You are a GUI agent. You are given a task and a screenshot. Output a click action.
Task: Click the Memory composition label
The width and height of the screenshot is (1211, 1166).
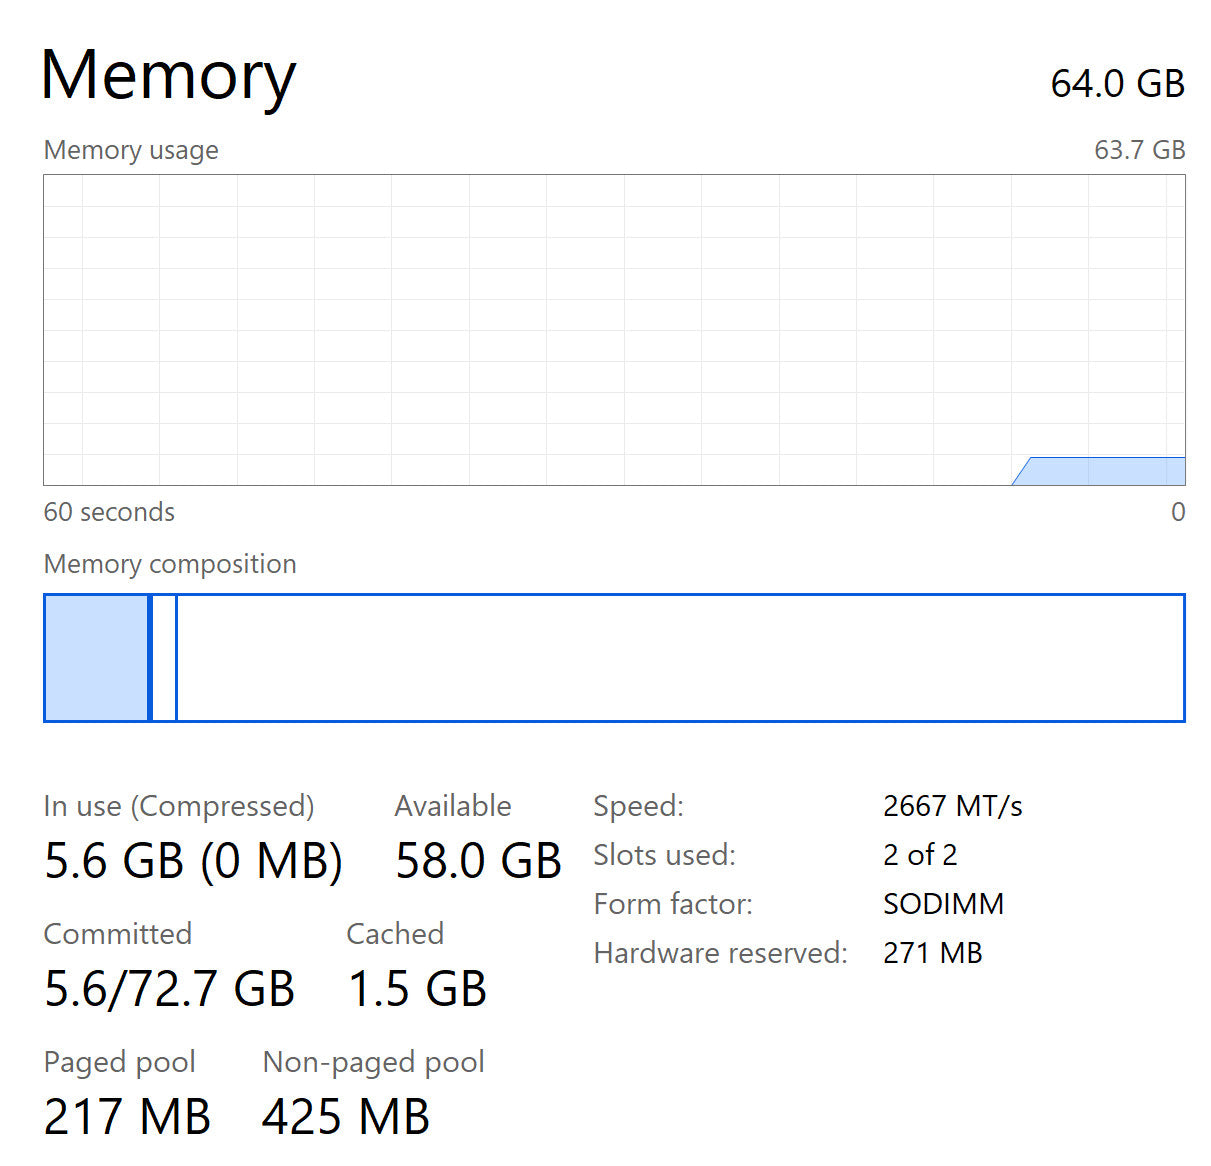pyautogui.click(x=170, y=564)
